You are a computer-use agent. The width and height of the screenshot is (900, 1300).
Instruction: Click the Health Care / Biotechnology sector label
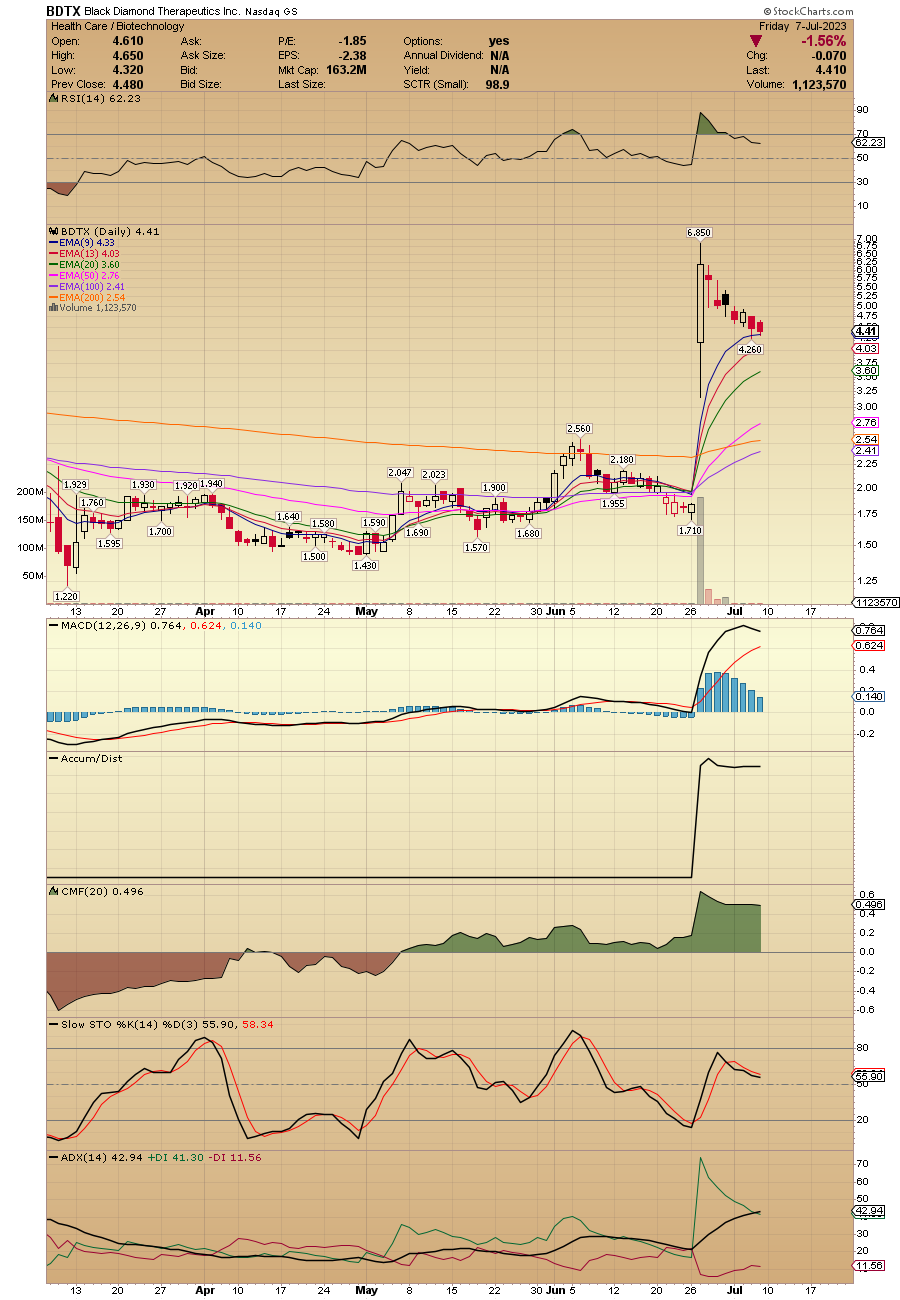pyautogui.click(x=117, y=27)
